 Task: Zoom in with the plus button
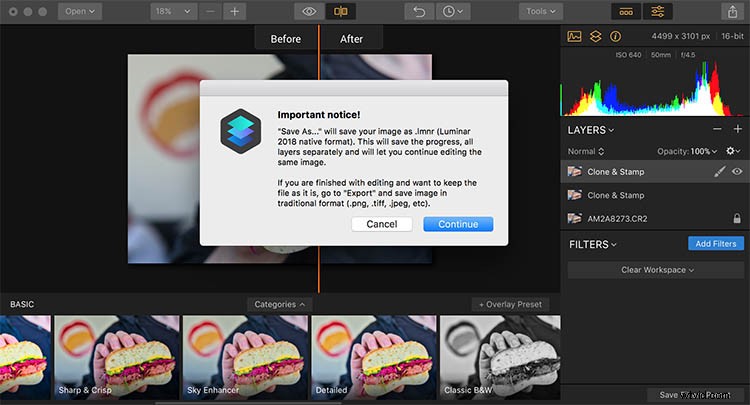pyautogui.click(x=234, y=11)
